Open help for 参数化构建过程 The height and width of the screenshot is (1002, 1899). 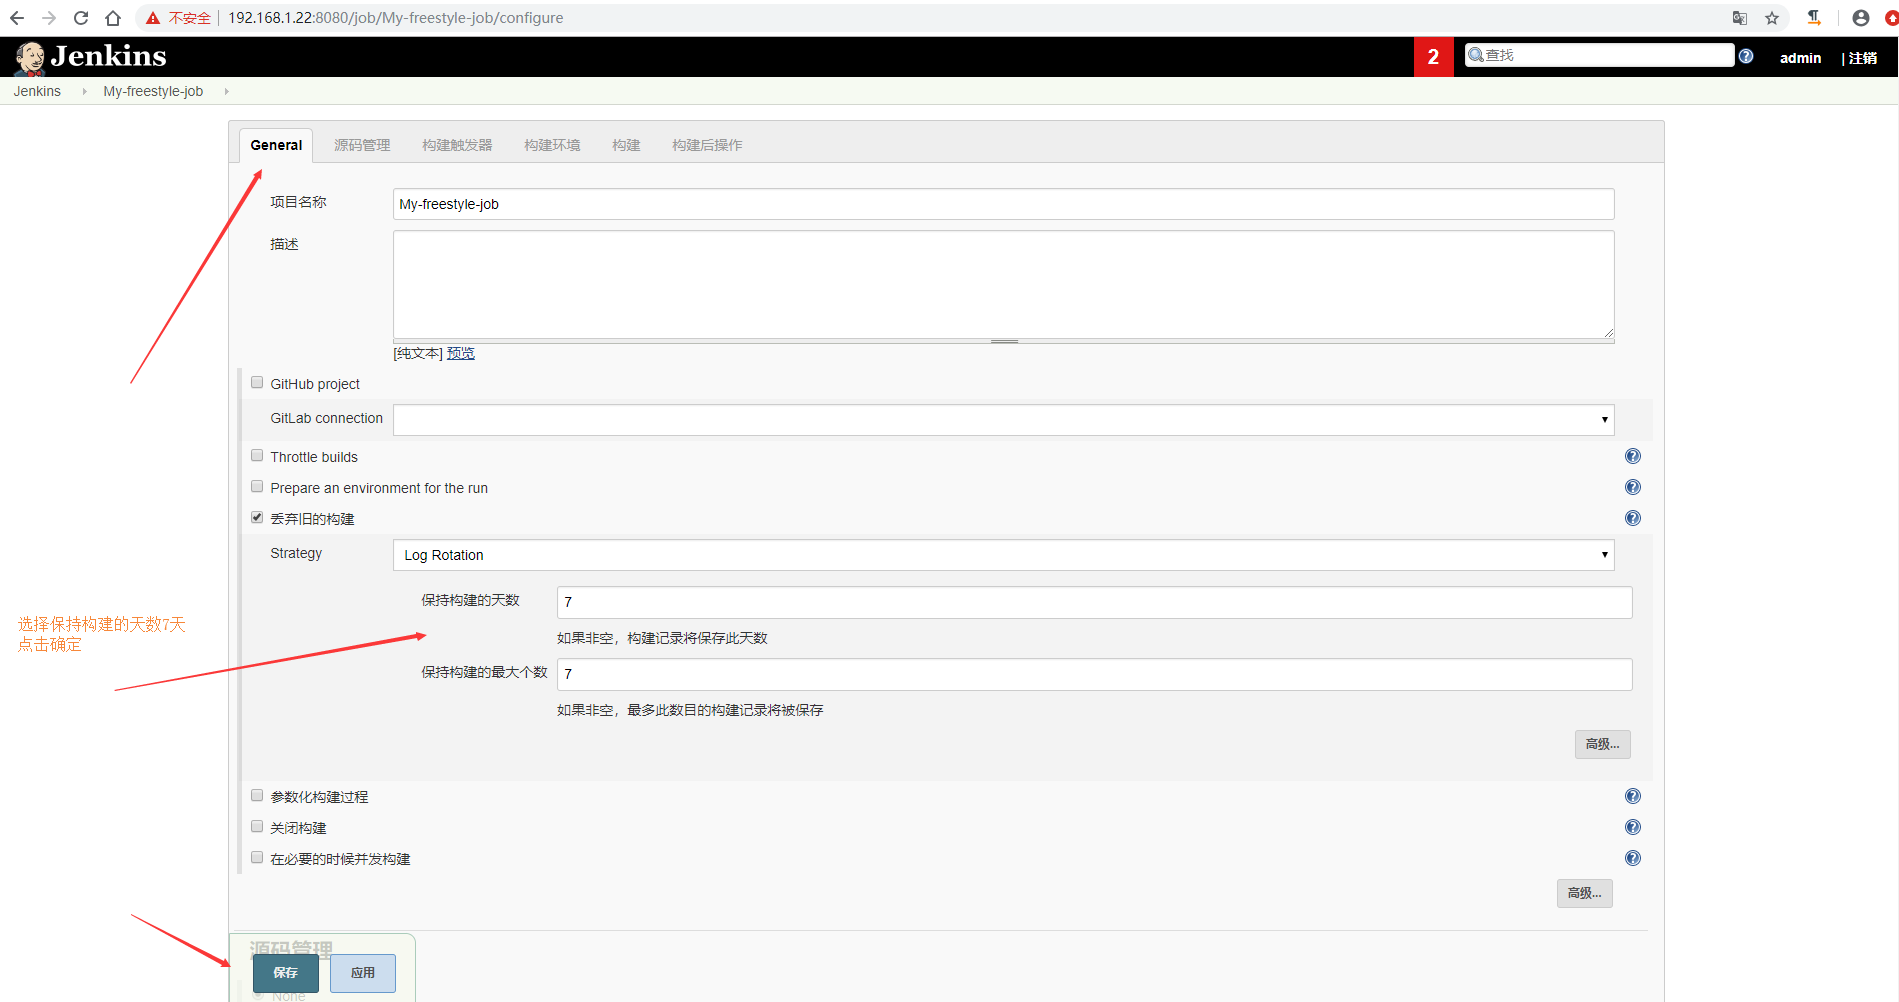[1633, 796]
